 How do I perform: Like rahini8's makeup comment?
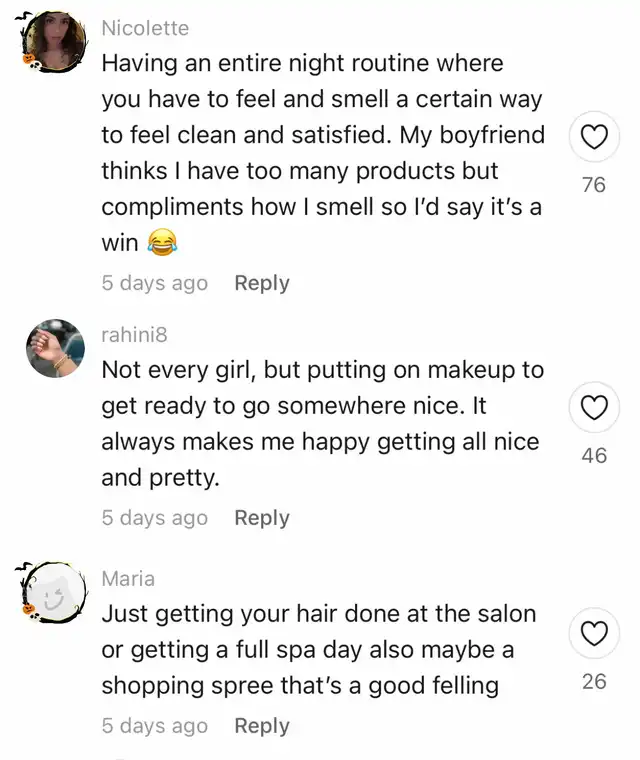tap(594, 409)
